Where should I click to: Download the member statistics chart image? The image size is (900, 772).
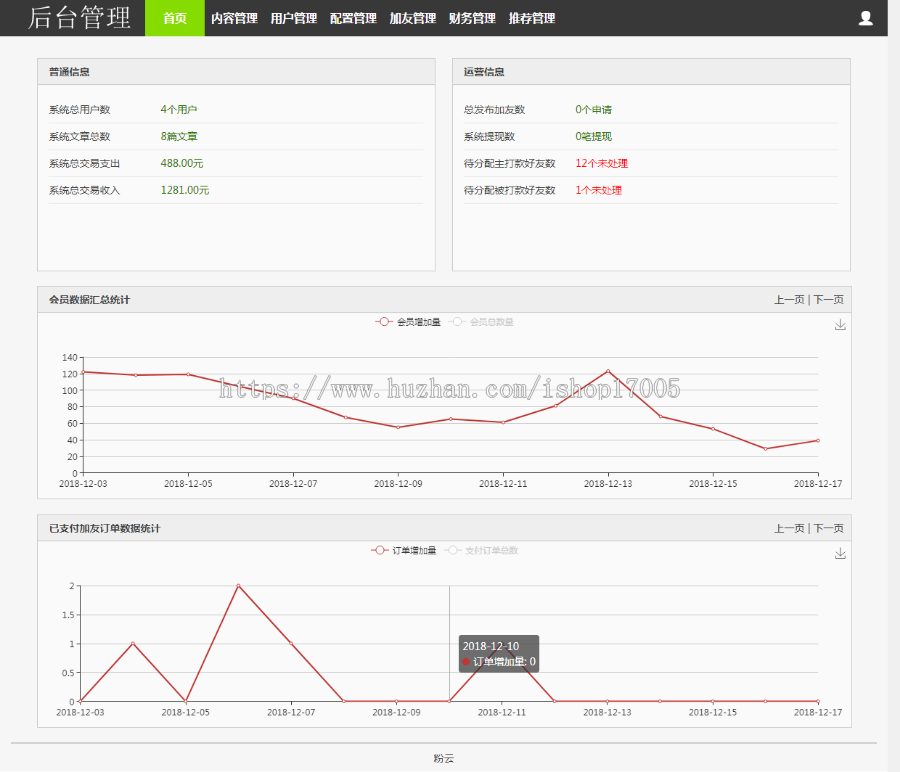(840, 325)
